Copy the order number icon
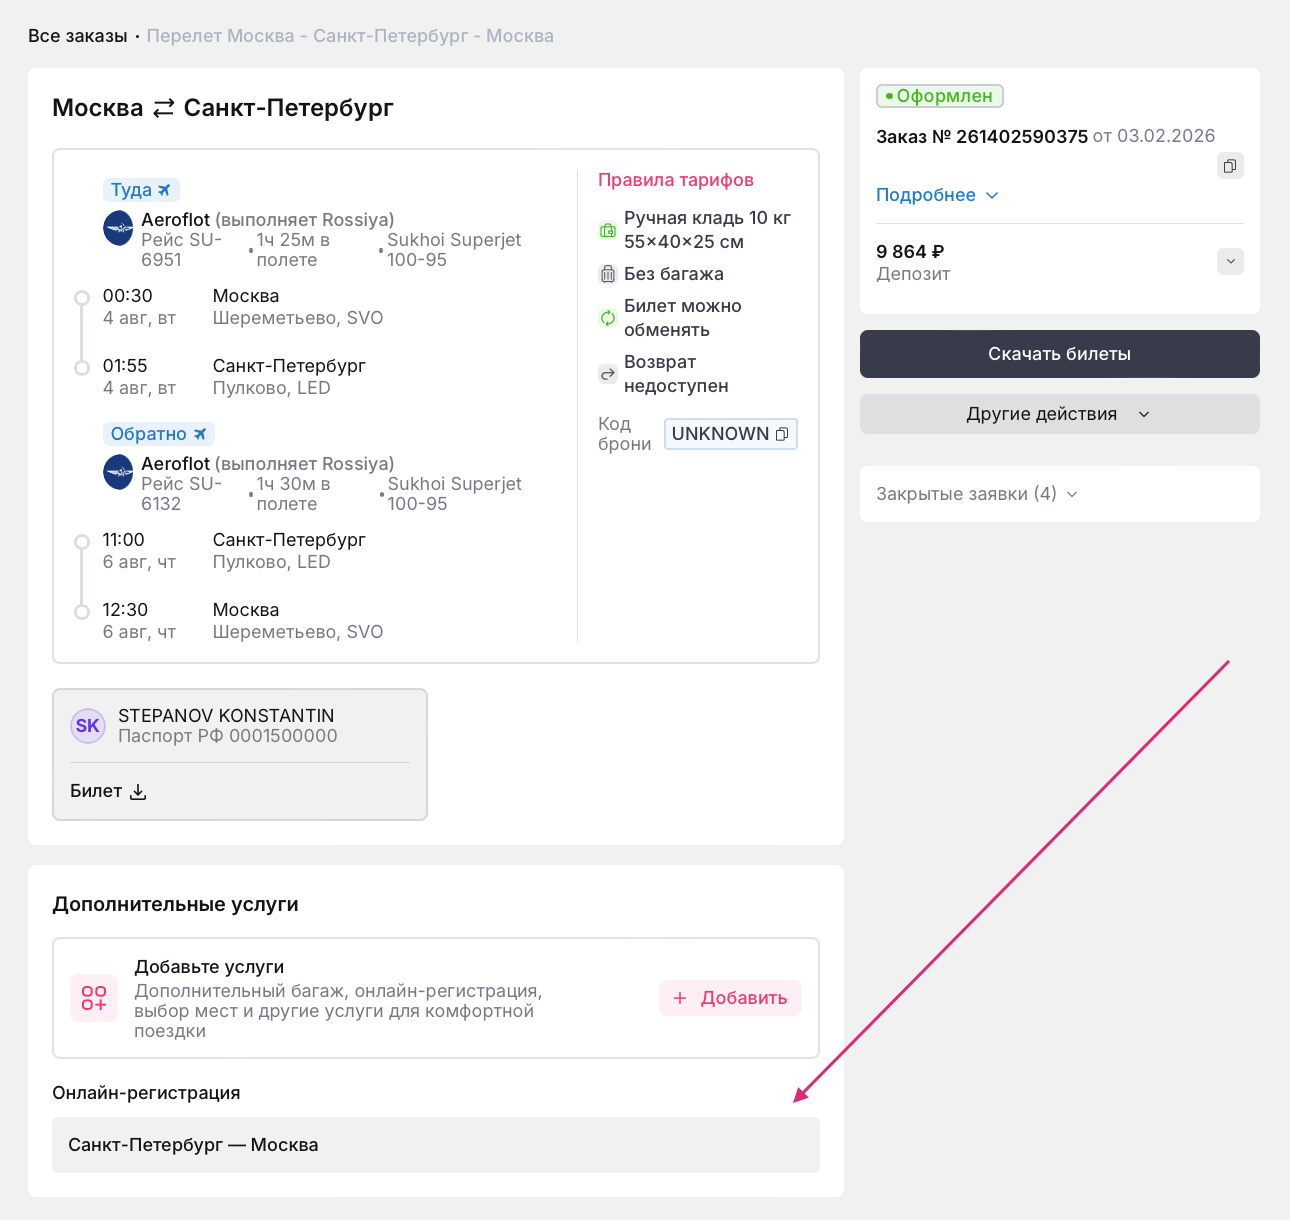The image size is (1290, 1220). coord(1230,166)
